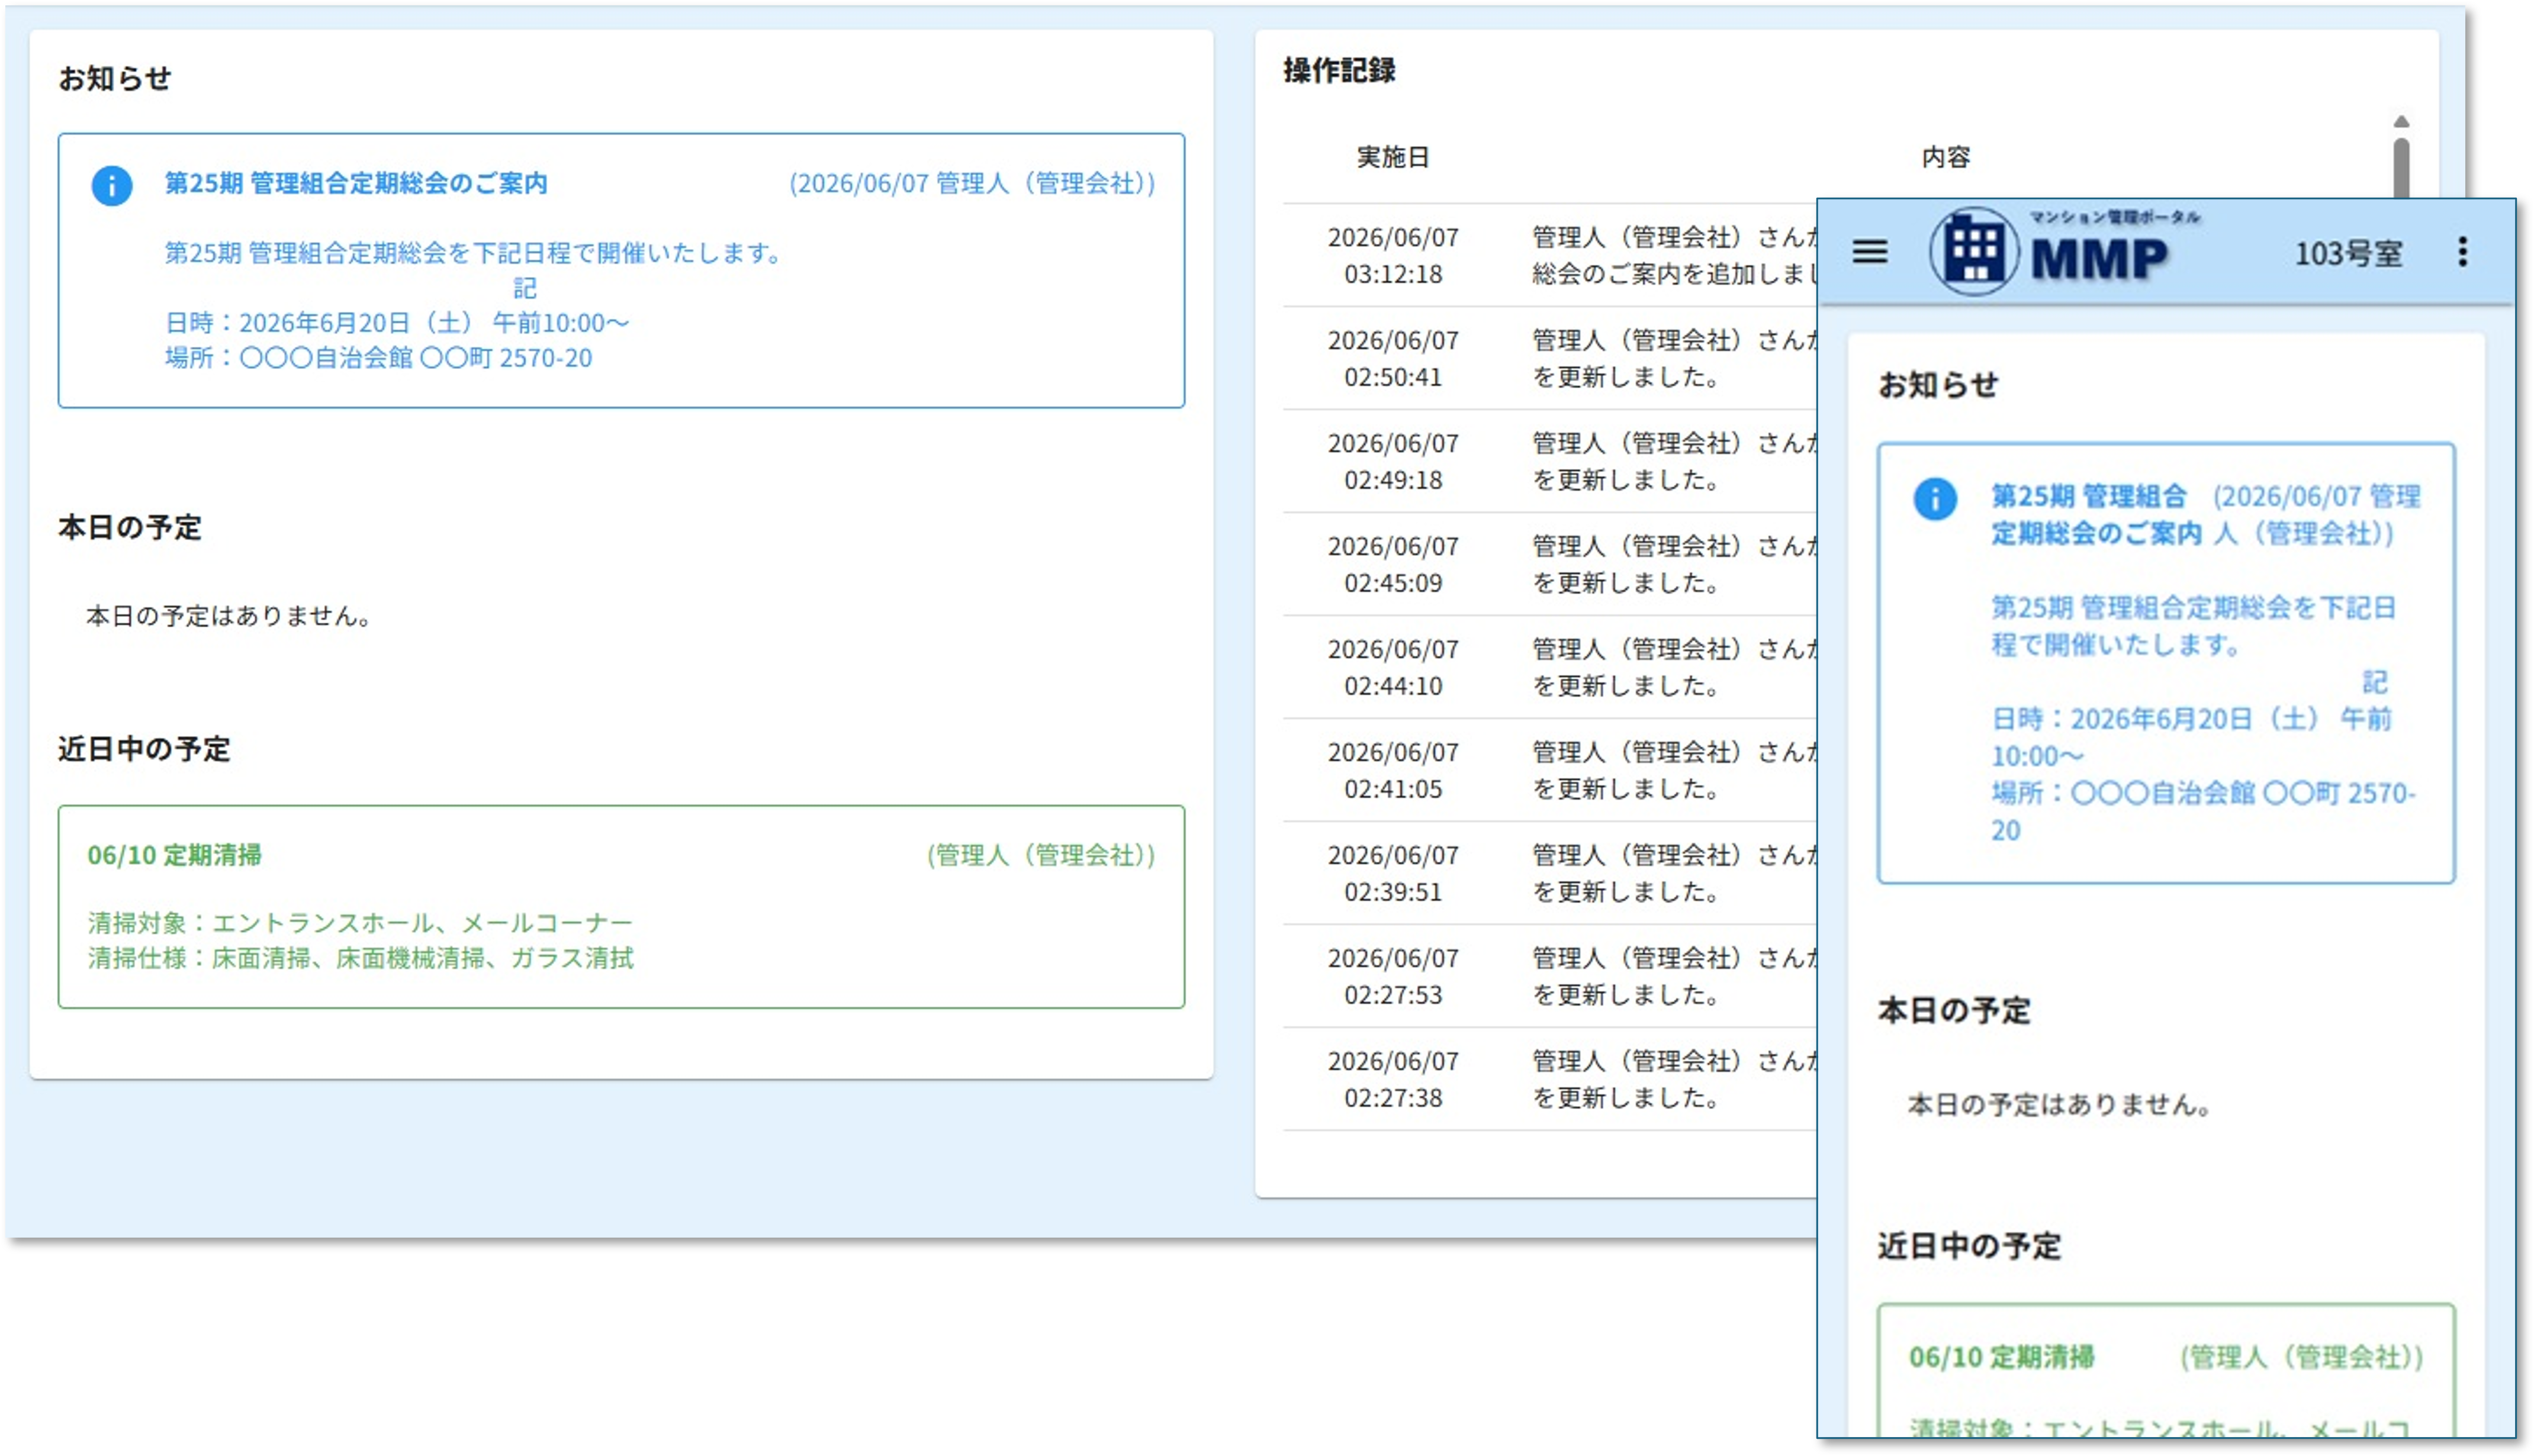
Task: Select log row dated 02:45:09
Action: pos(1550,564)
